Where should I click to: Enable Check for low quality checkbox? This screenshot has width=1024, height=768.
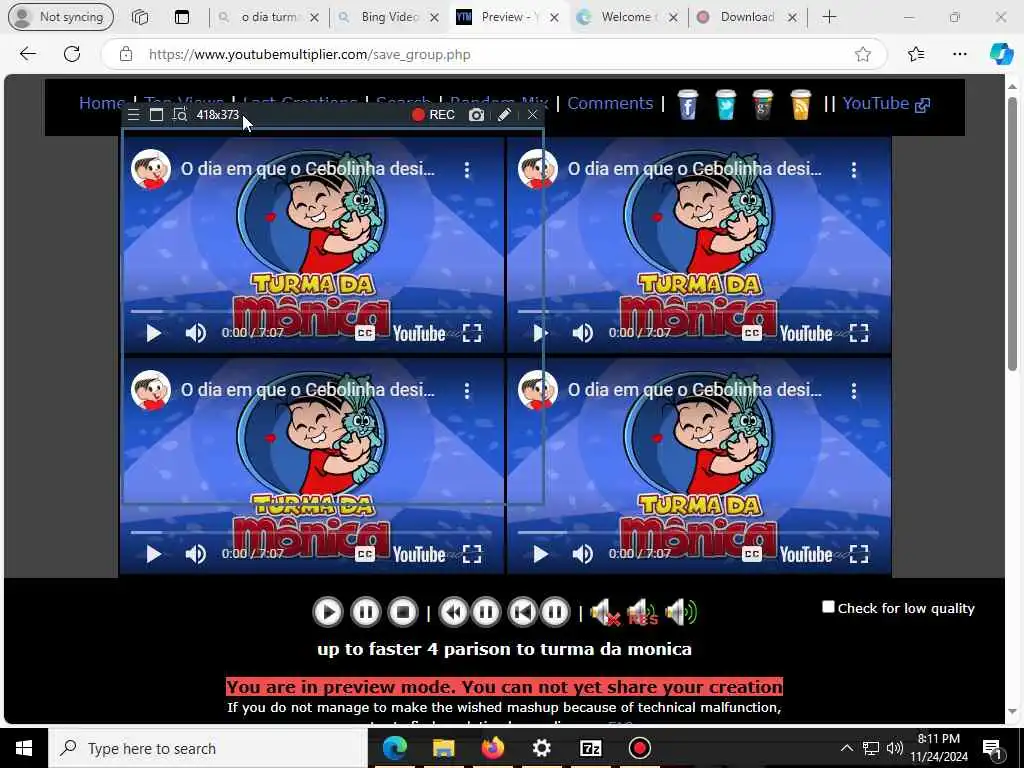point(828,607)
